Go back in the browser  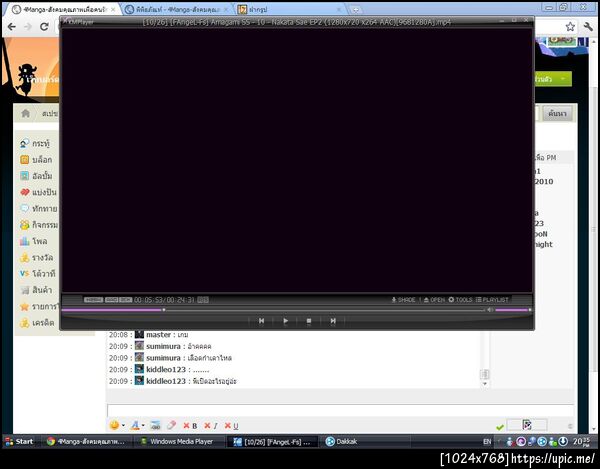click(x=12, y=27)
